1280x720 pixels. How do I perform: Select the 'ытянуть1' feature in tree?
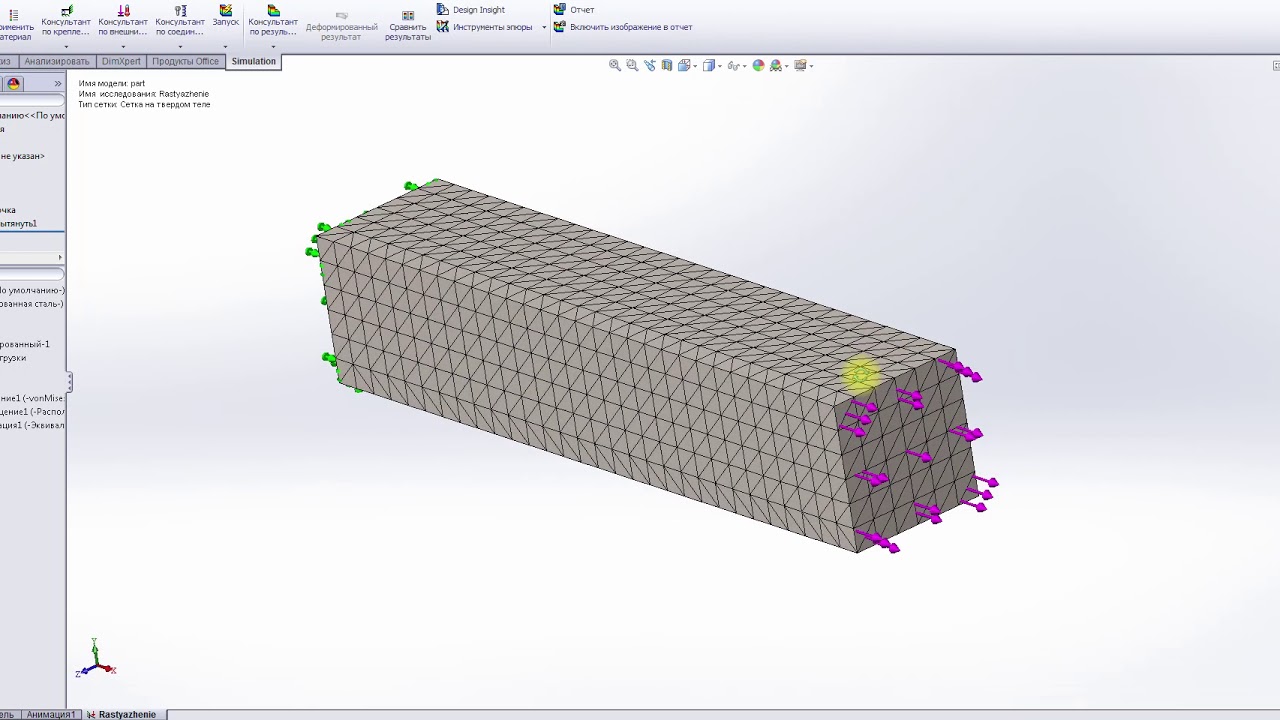18,224
